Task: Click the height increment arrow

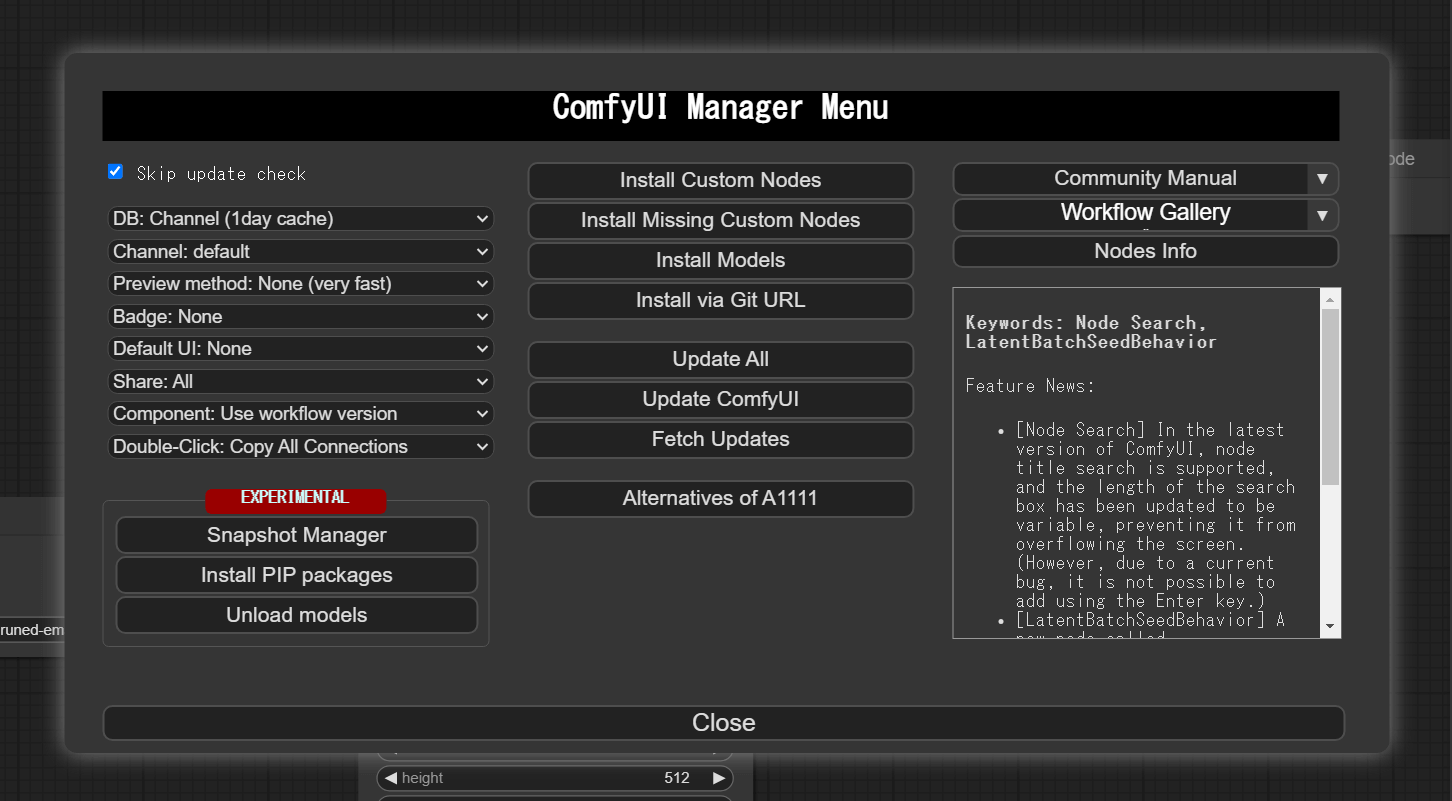Action: [717, 777]
